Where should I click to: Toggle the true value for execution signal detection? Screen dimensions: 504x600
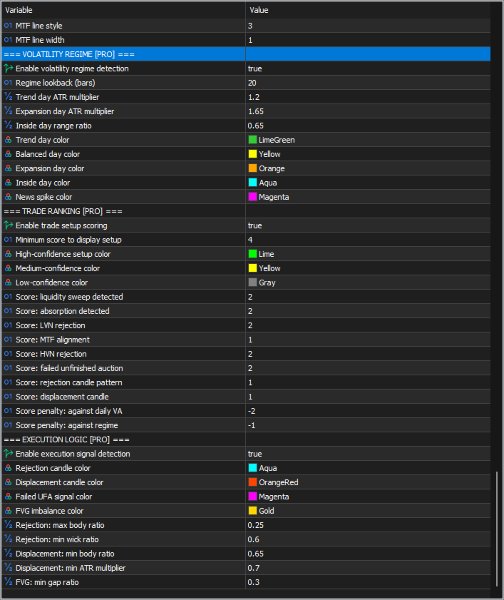[x=255, y=454]
